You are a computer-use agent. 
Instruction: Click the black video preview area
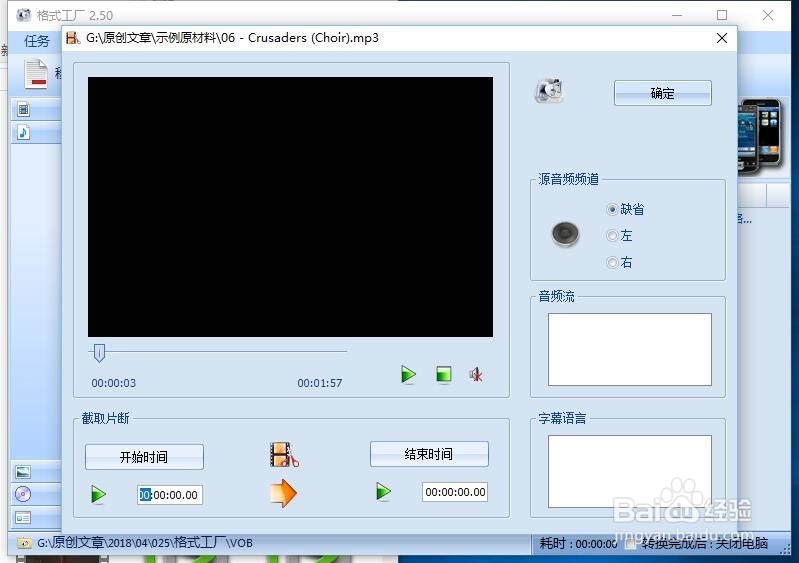click(x=290, y=207)
